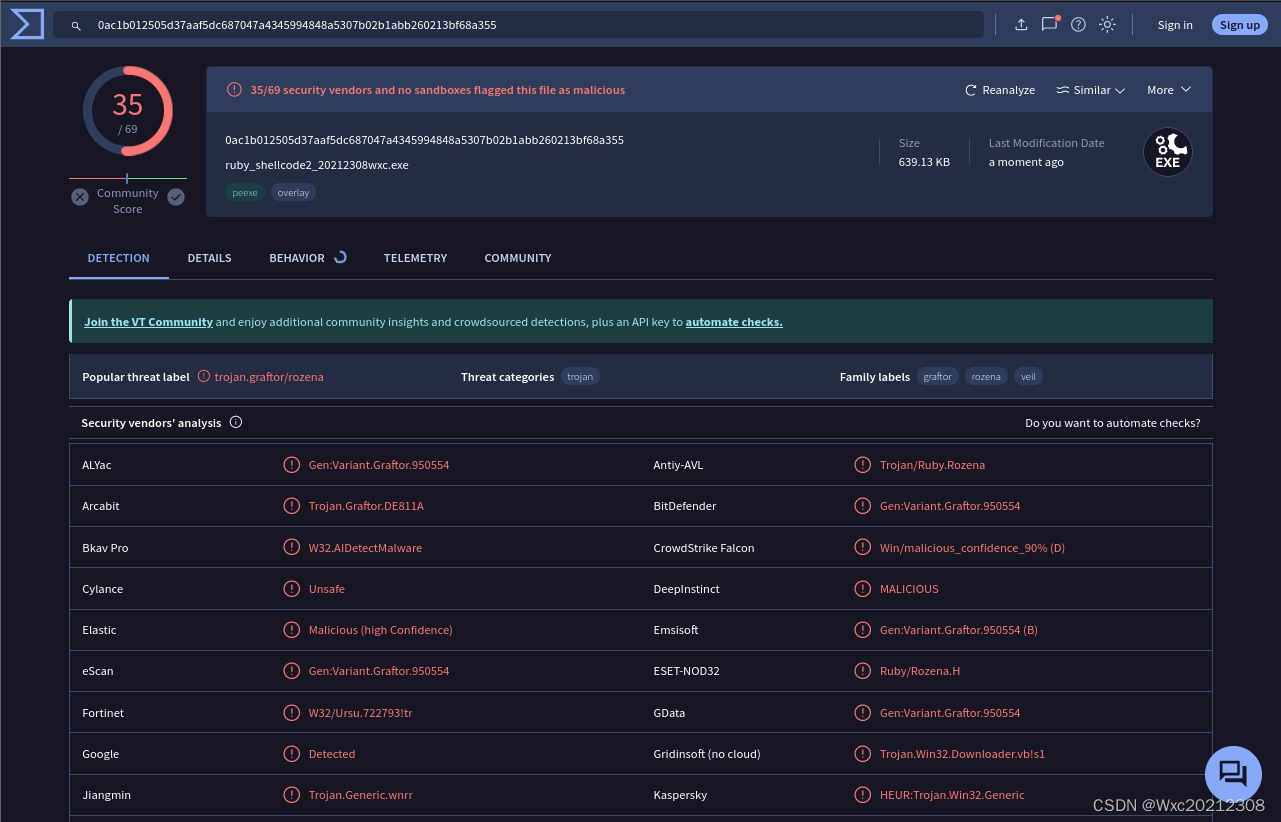This screenshot has height=822, width=1281.
Task: Click the search magnifier icon
Action: pyautogui.click(x=76, y=25)
